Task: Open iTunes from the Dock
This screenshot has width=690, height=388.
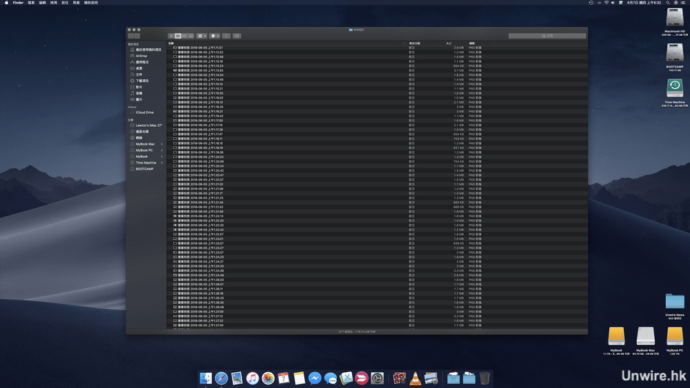Action: click(x=252, y=378)
